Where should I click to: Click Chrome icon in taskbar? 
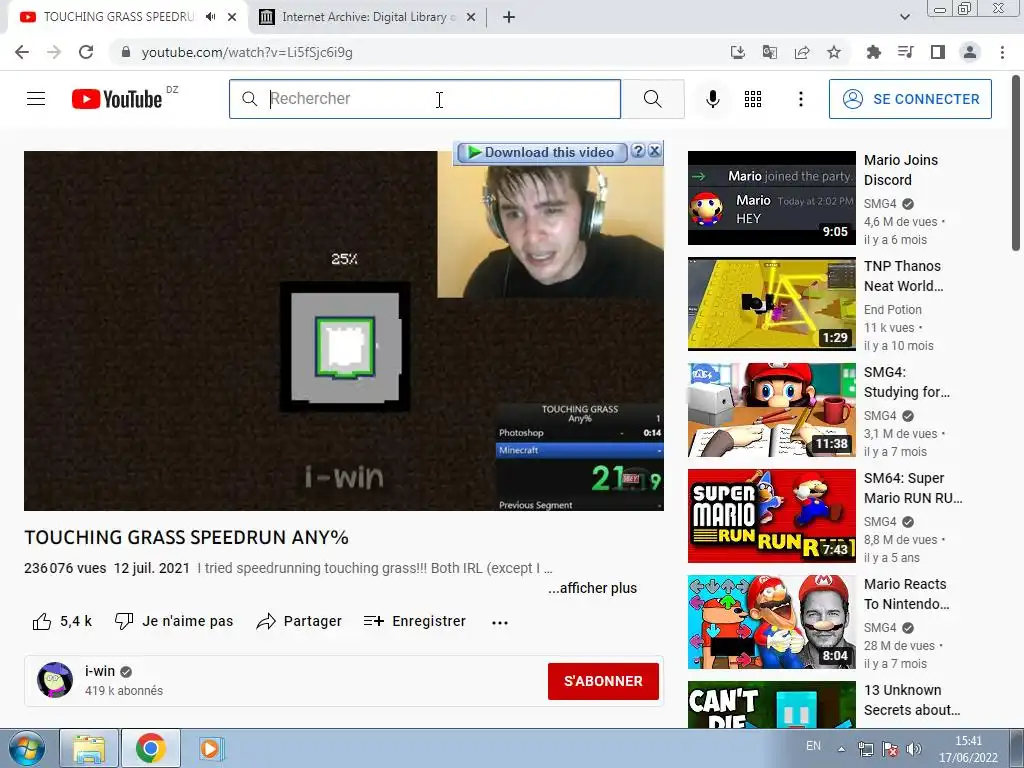coord(151,748)
